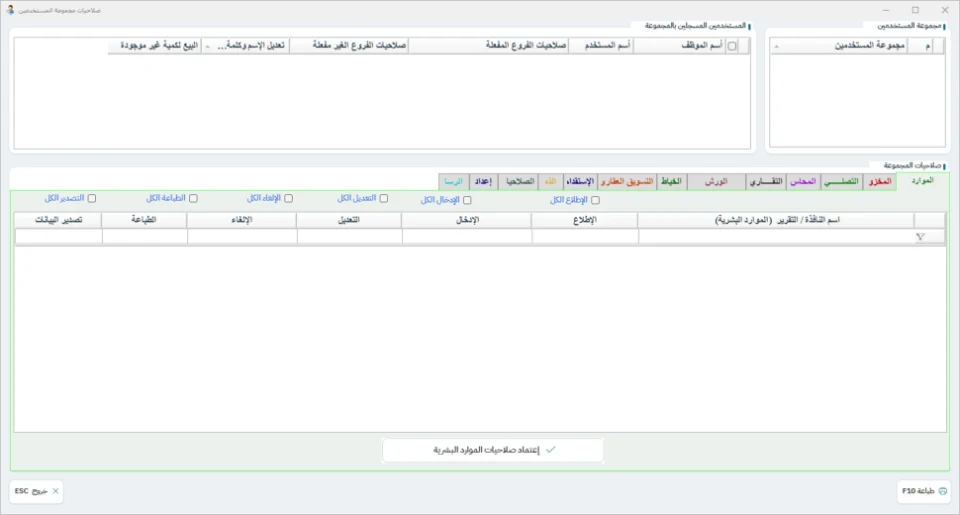Check the الطباعة الكل checkbox
960x515 pixels.
point(193,198)
